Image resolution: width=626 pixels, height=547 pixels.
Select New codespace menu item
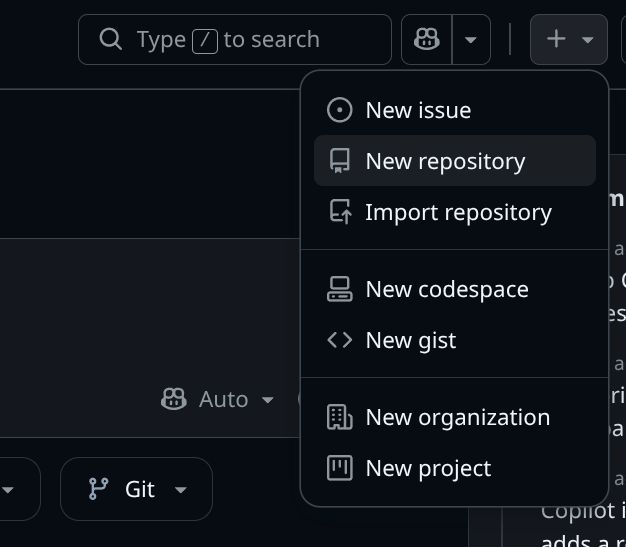point(455,289)
